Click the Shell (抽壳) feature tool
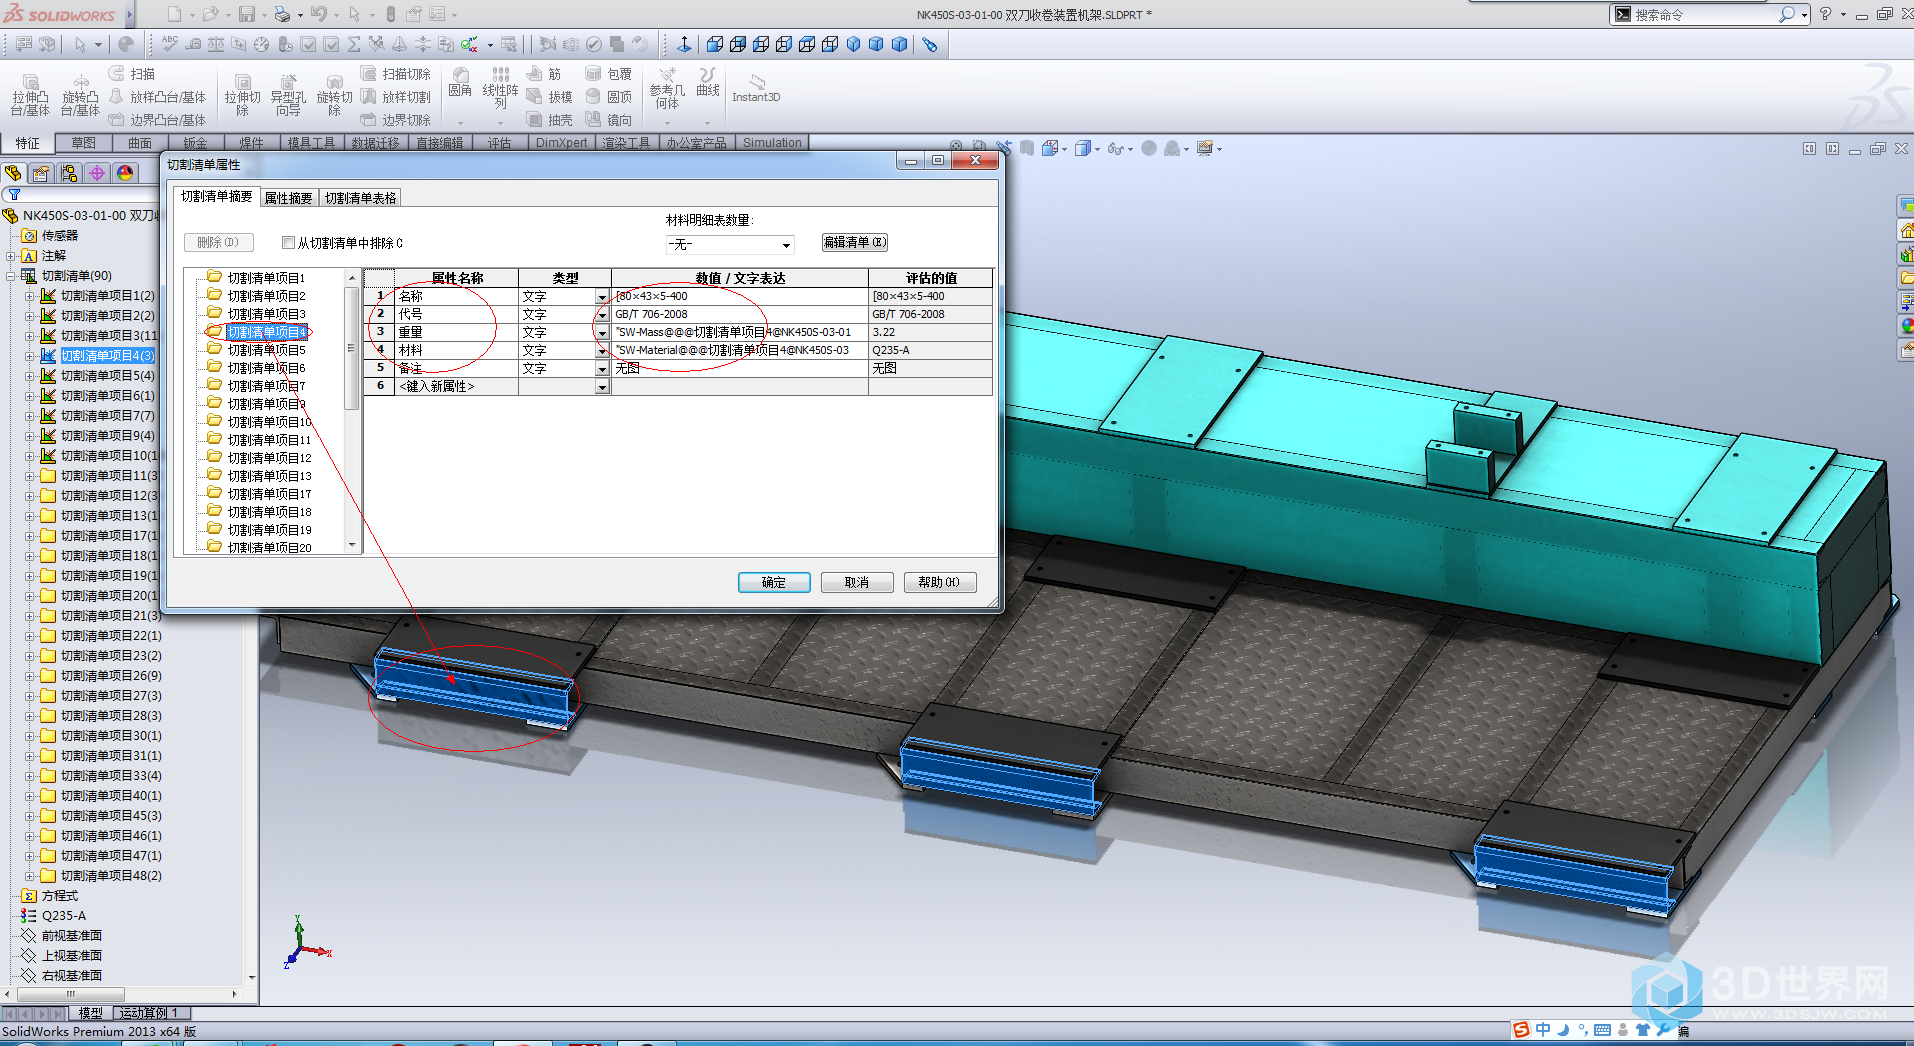The image size is (1914, 1046). pyautogui.click(x=550, y=120)
